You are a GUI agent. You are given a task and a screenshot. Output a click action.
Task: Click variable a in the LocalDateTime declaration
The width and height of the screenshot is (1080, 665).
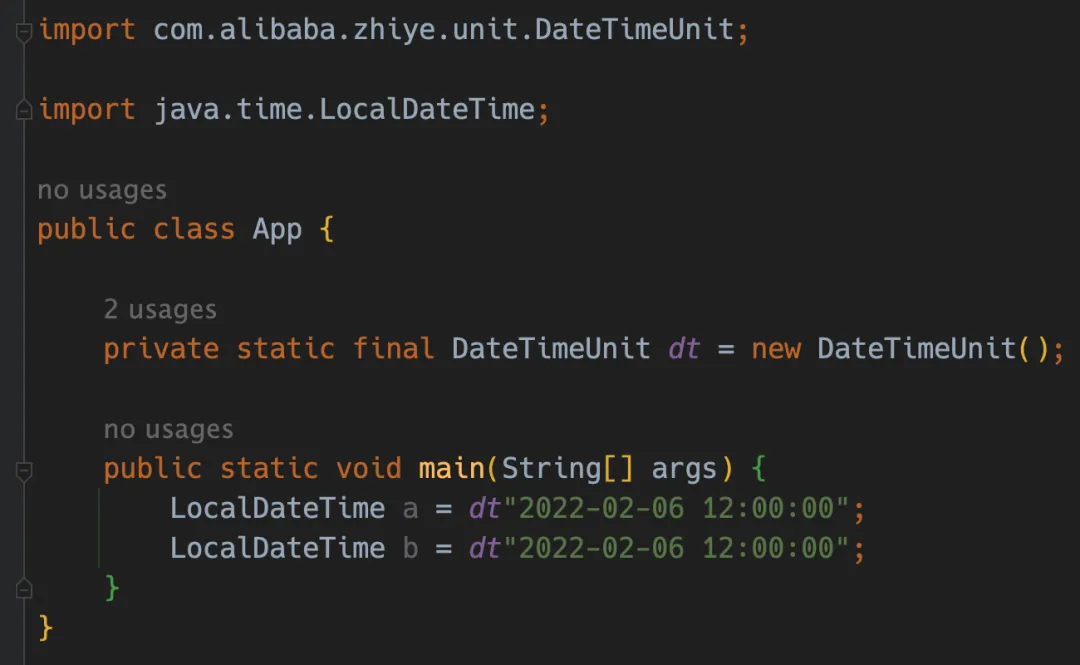point(411,509)
